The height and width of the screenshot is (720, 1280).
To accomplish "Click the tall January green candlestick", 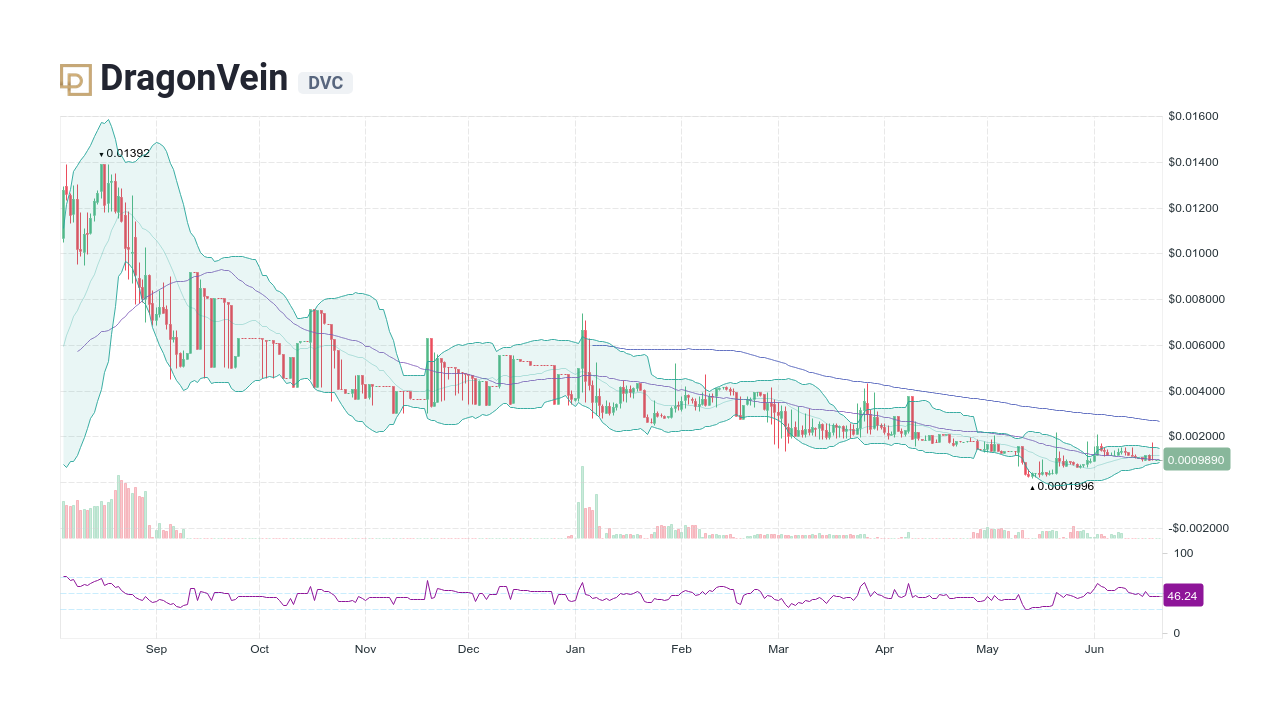I will (582, 350).
